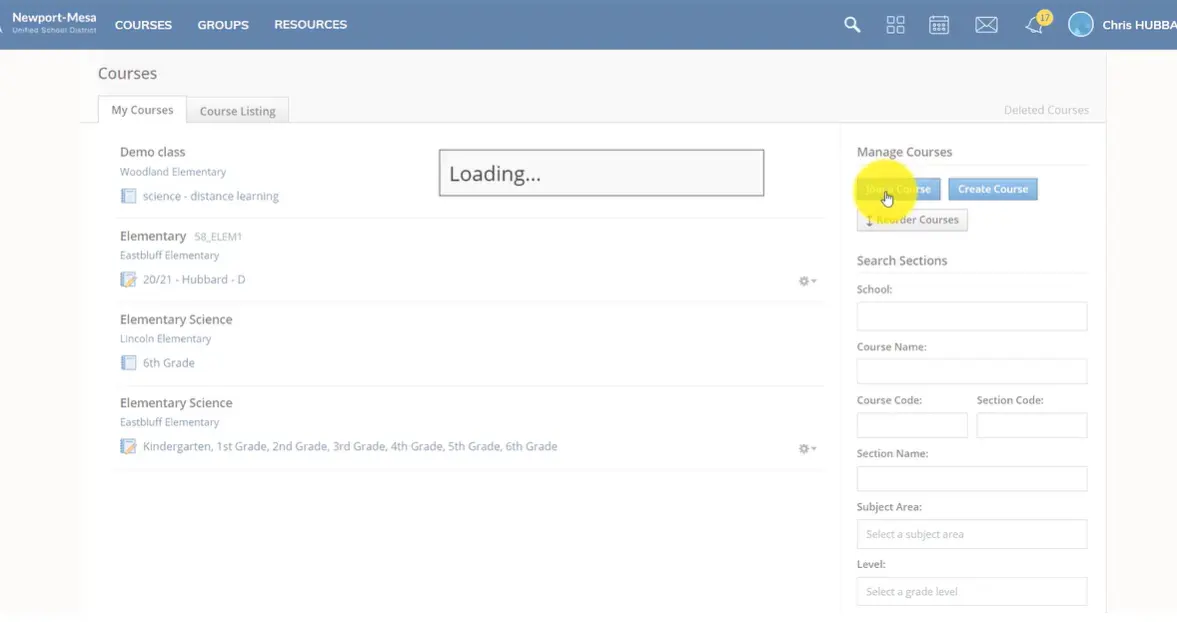Screen dimensions: 1177x622
Task: Open the apps grid icon
Action: [895, 25]
